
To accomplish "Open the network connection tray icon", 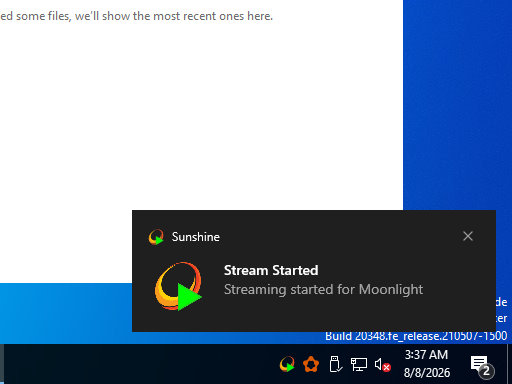I will click(359, 364).
